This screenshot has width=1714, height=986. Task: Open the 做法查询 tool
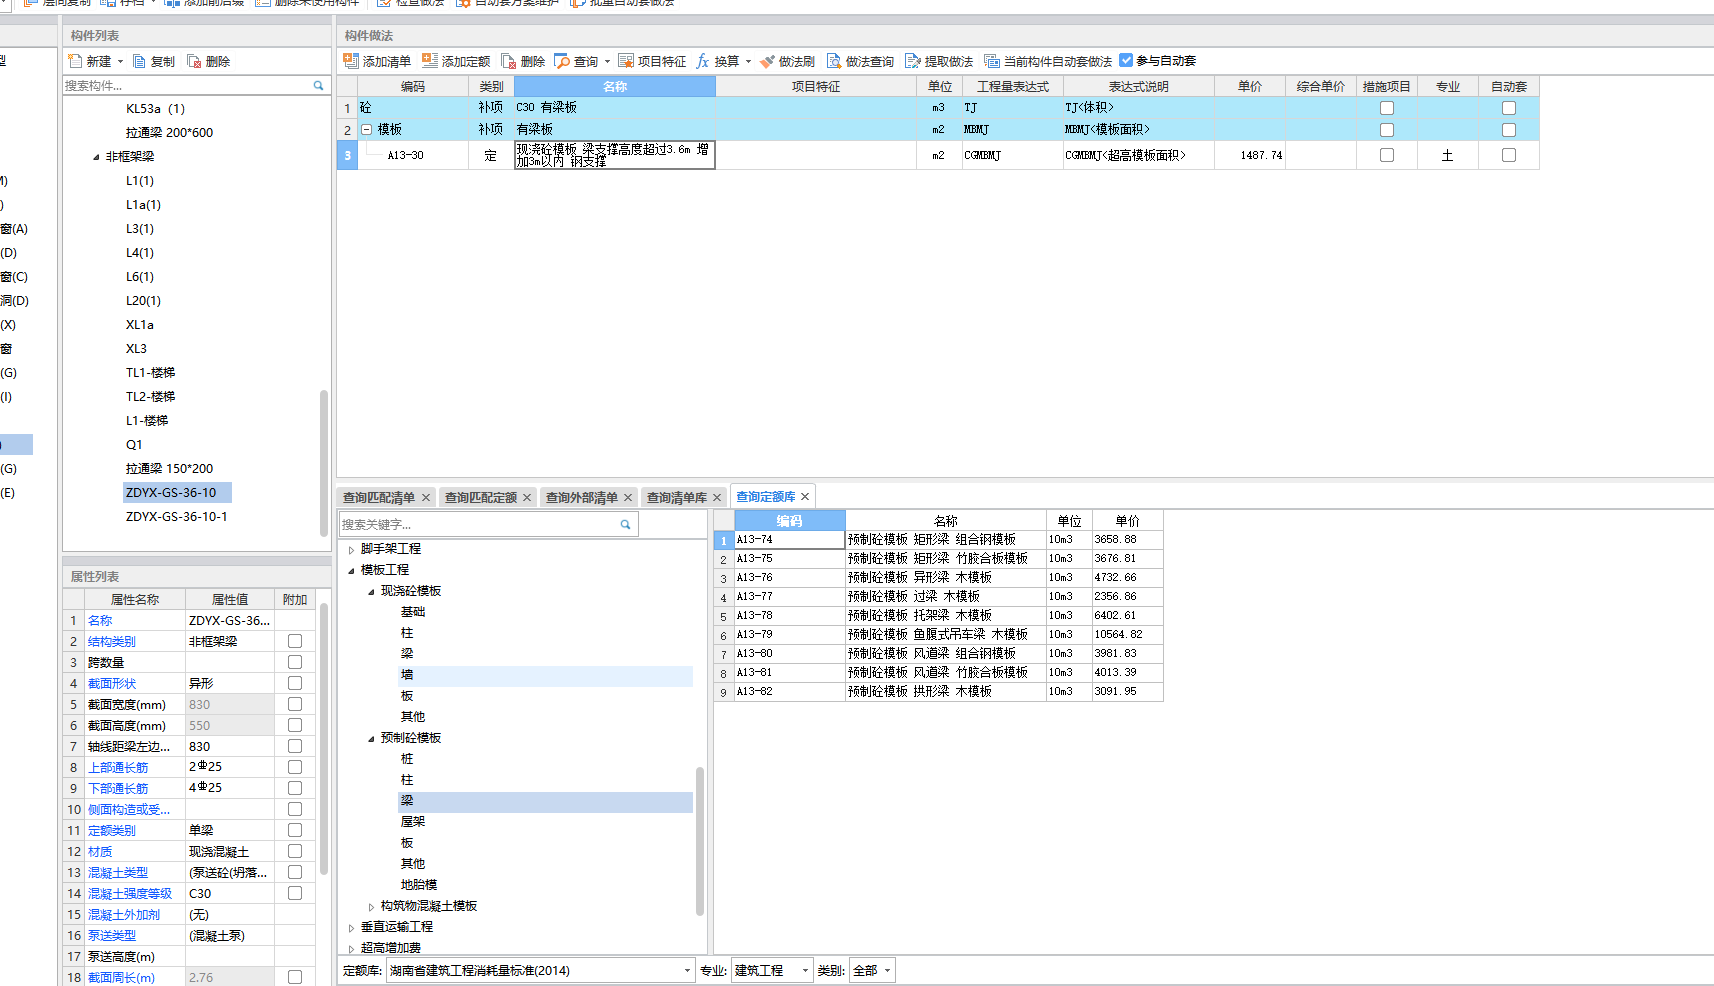860,61
